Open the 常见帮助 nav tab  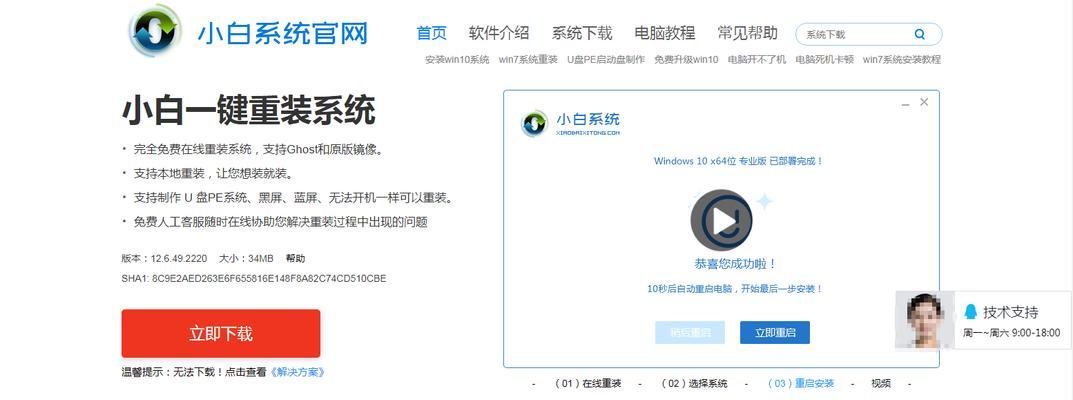pos(747,33)
